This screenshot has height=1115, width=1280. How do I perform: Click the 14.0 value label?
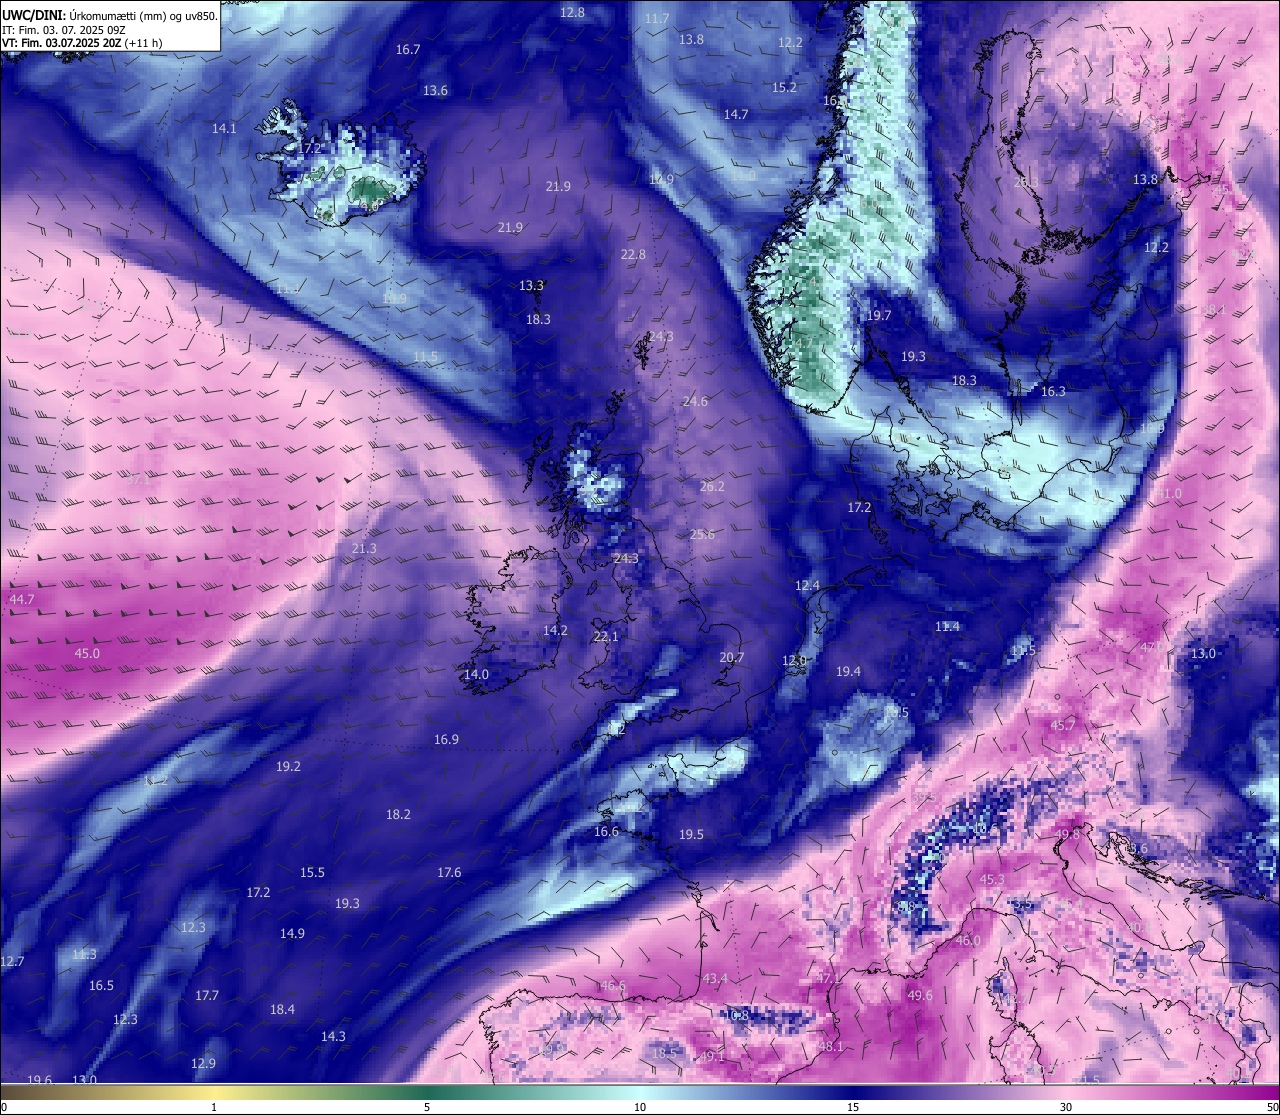476,674
